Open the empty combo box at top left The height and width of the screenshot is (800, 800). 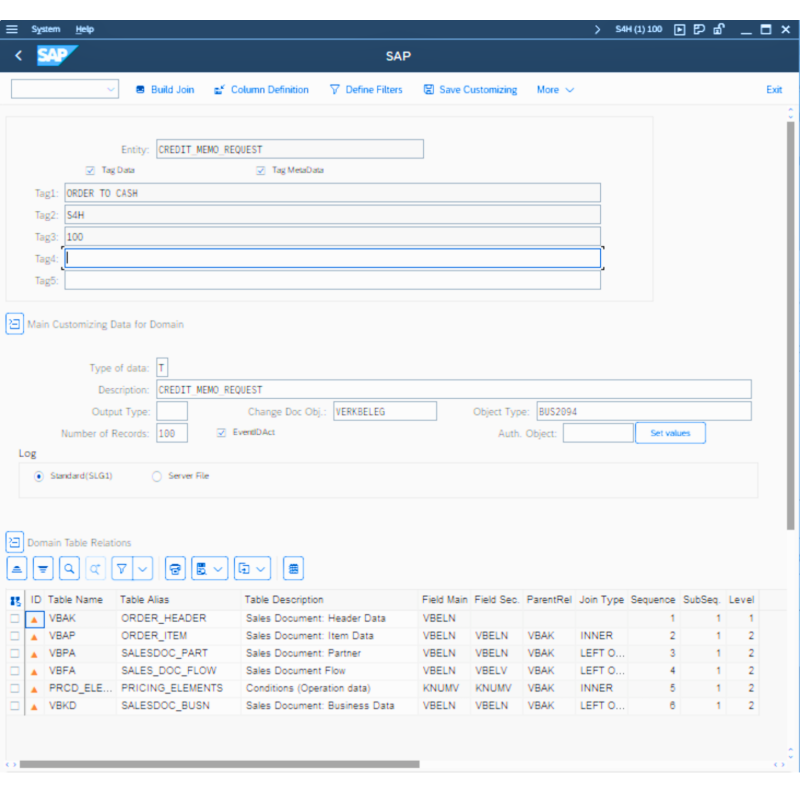click(64, 89)
